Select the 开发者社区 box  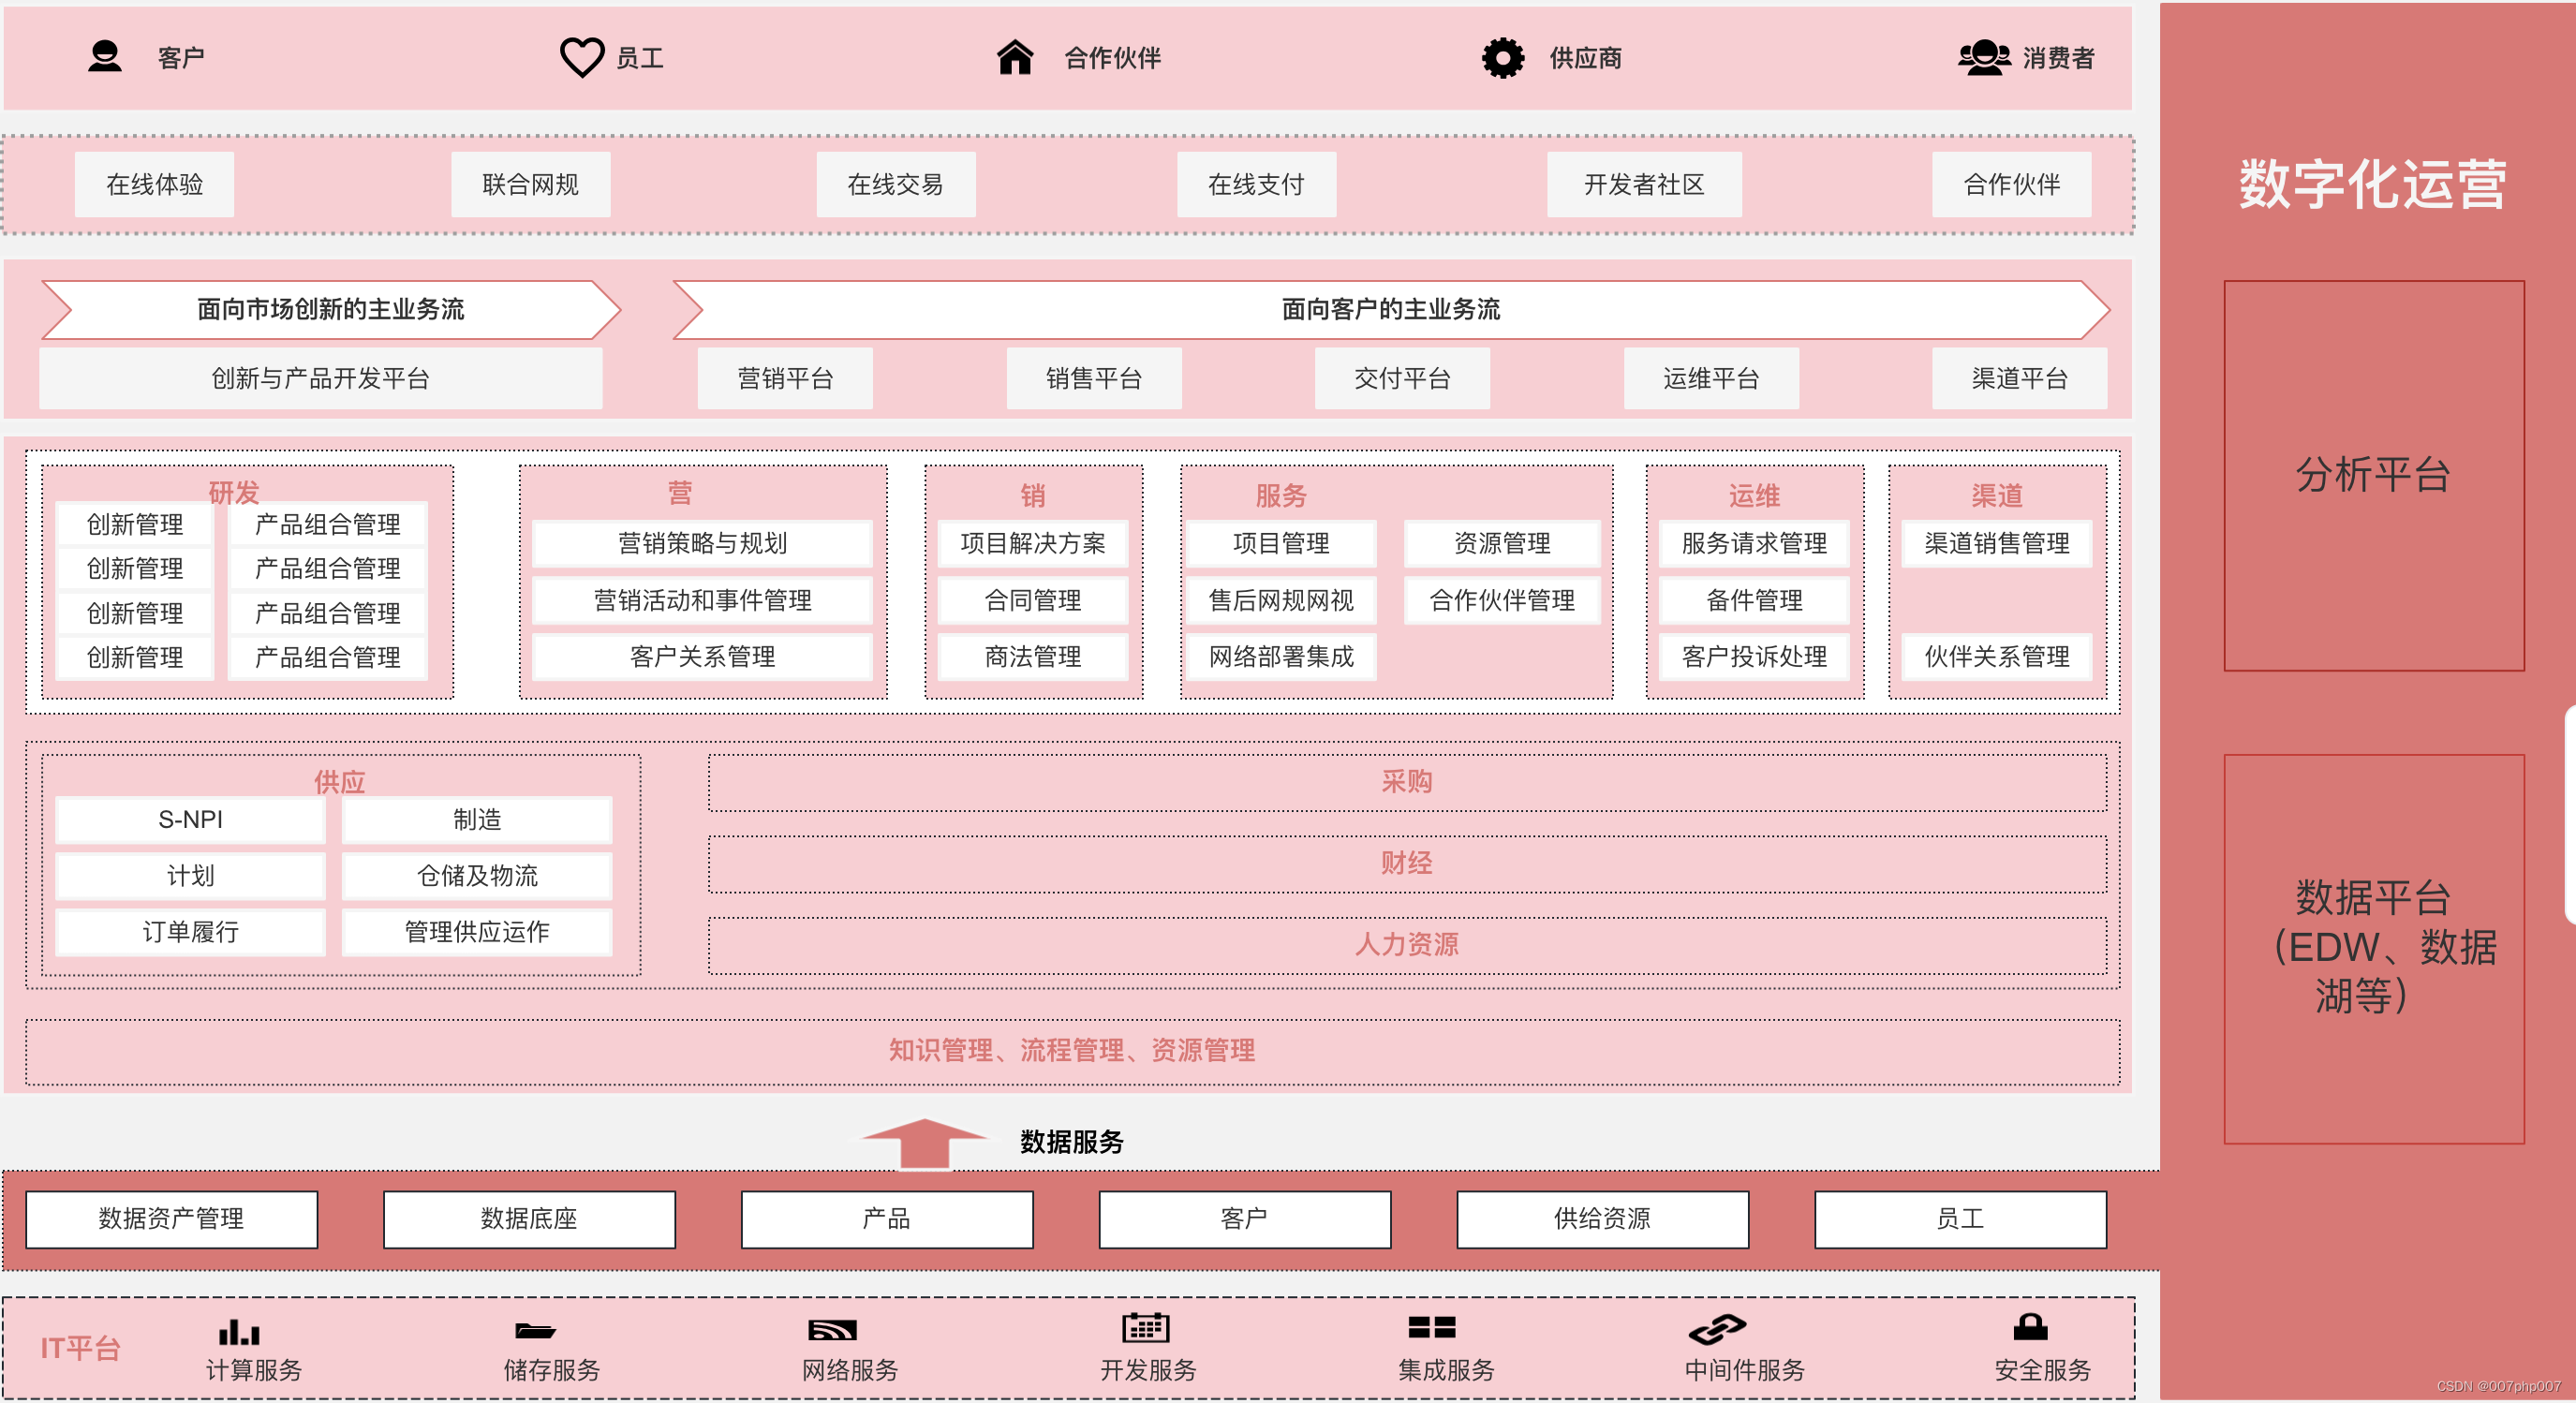pyautogui.click(x=1645, y=185)
